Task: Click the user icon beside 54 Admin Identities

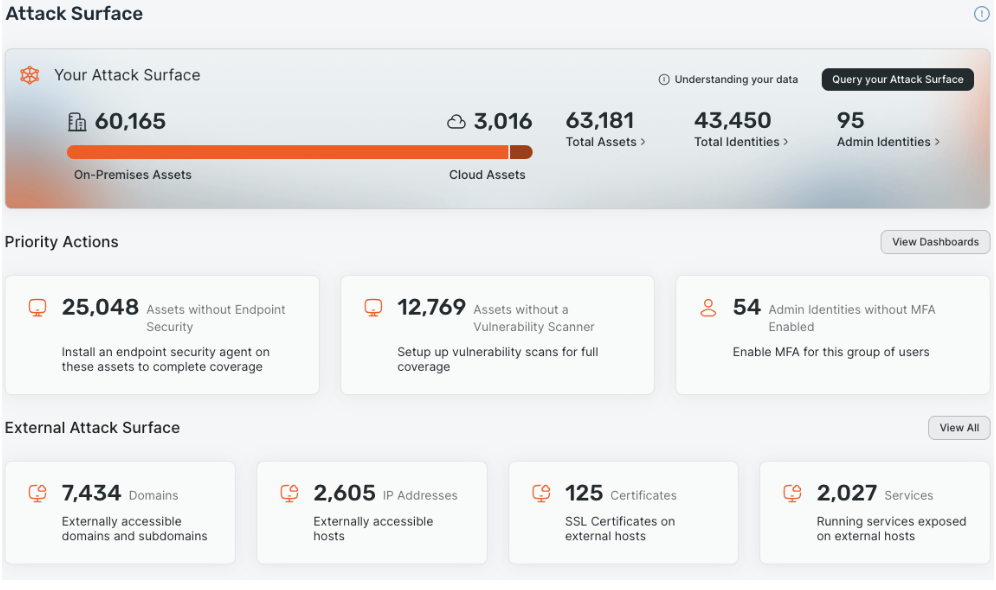Action: (x=708, y=308)
